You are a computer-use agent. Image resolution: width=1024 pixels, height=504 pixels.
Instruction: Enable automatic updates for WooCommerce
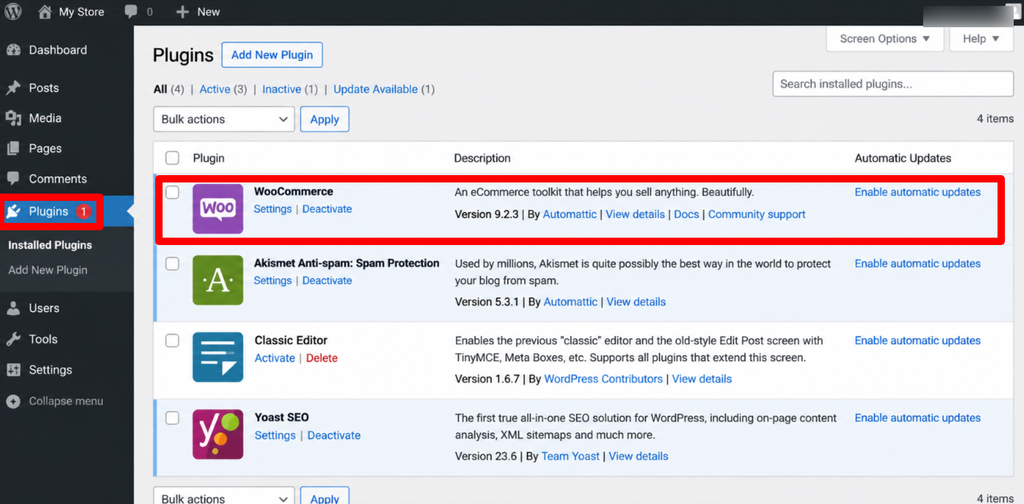[918, 193]
